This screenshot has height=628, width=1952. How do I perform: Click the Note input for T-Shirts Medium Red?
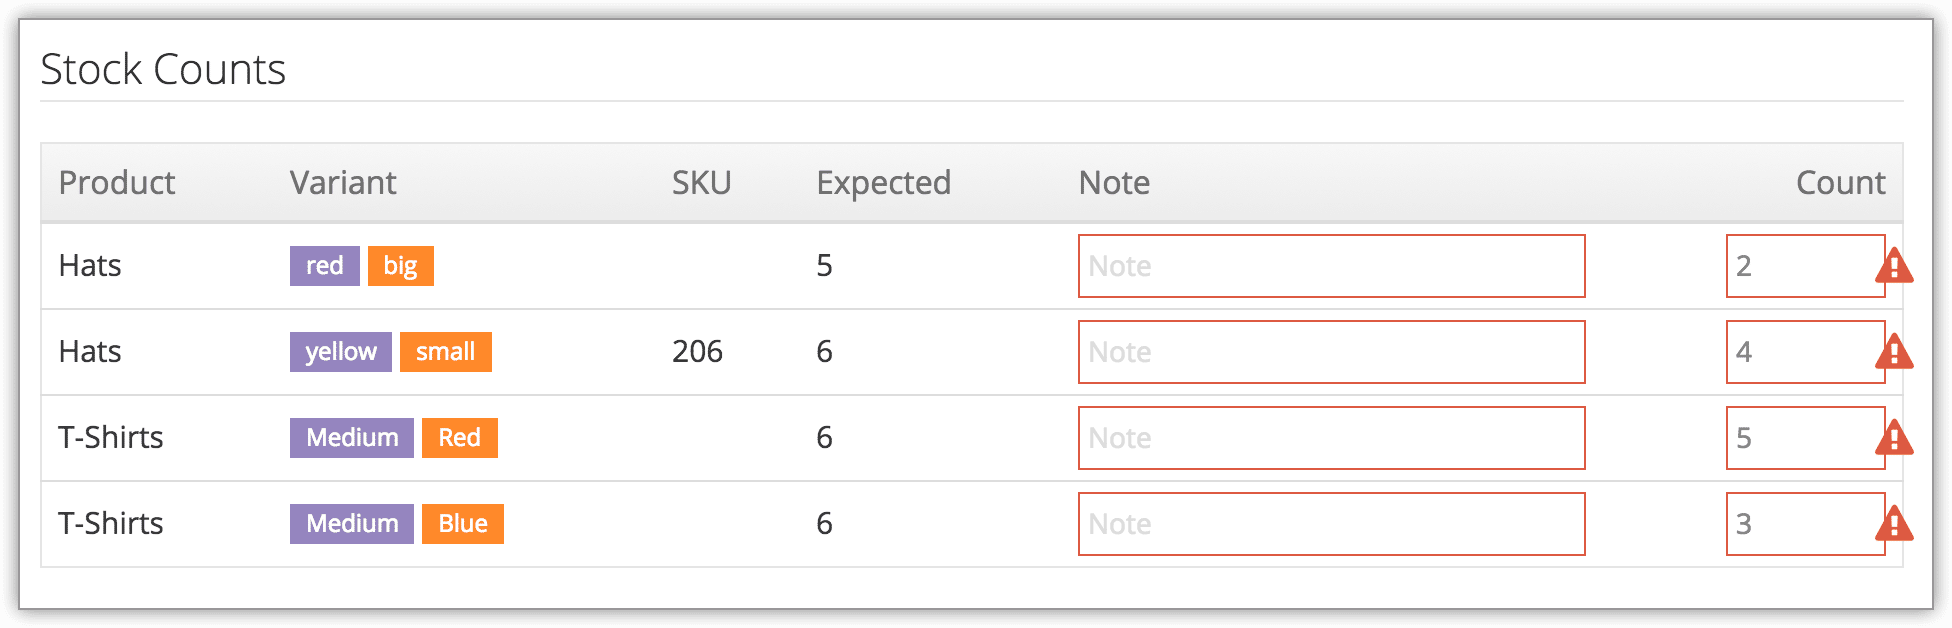pos(1332,438)
